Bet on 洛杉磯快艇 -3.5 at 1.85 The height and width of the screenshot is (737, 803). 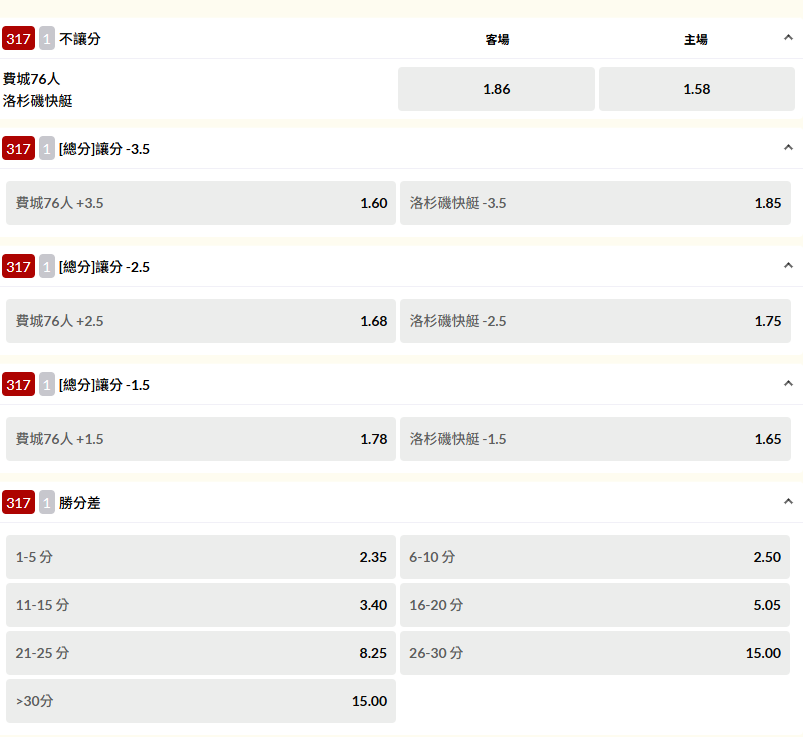(x=595, y=203)
